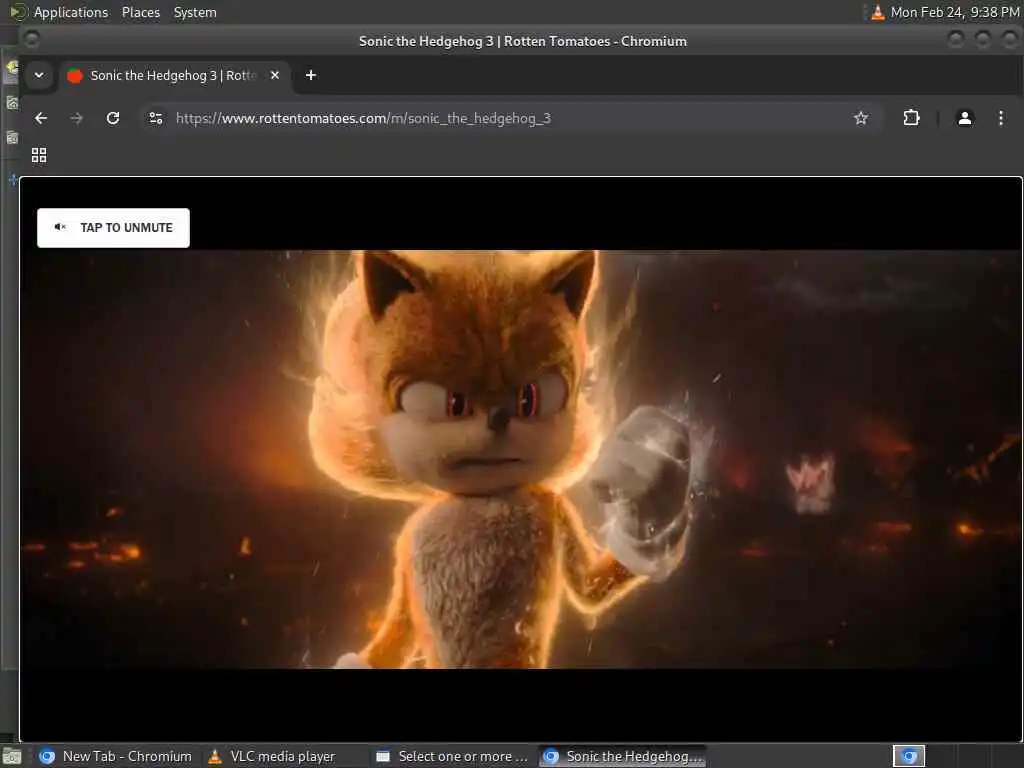Open the Extensions puzzle icon
The height and width of the screenshot is (768, 1024).
coord(911,118)
